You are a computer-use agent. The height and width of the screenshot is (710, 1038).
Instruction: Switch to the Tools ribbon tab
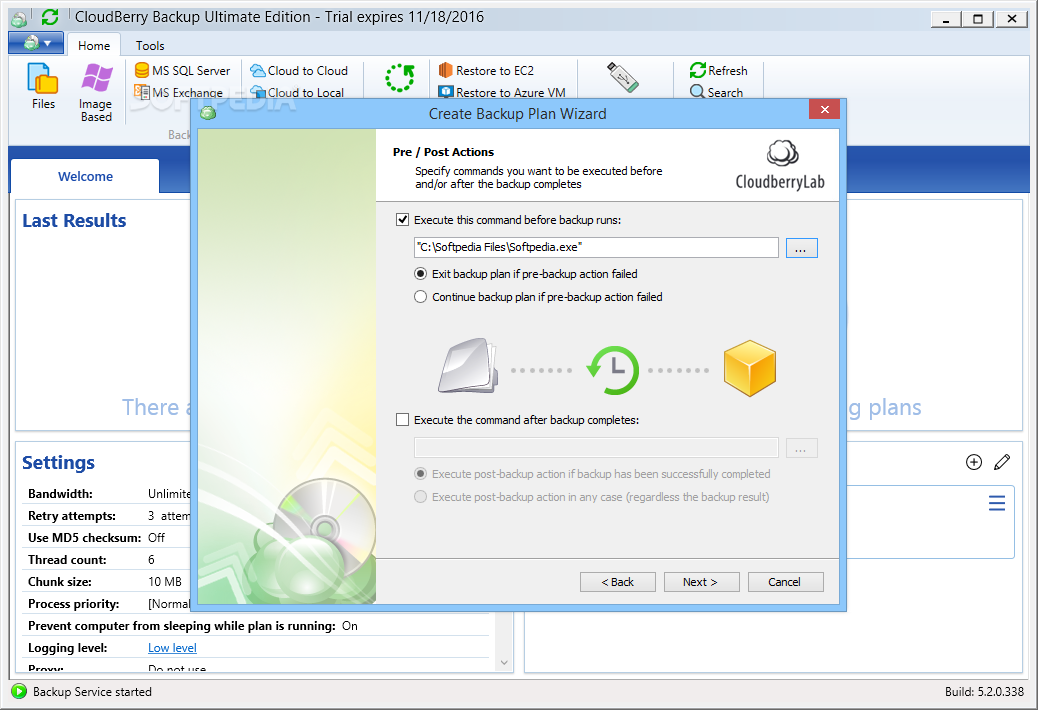(x=150, y=46)
